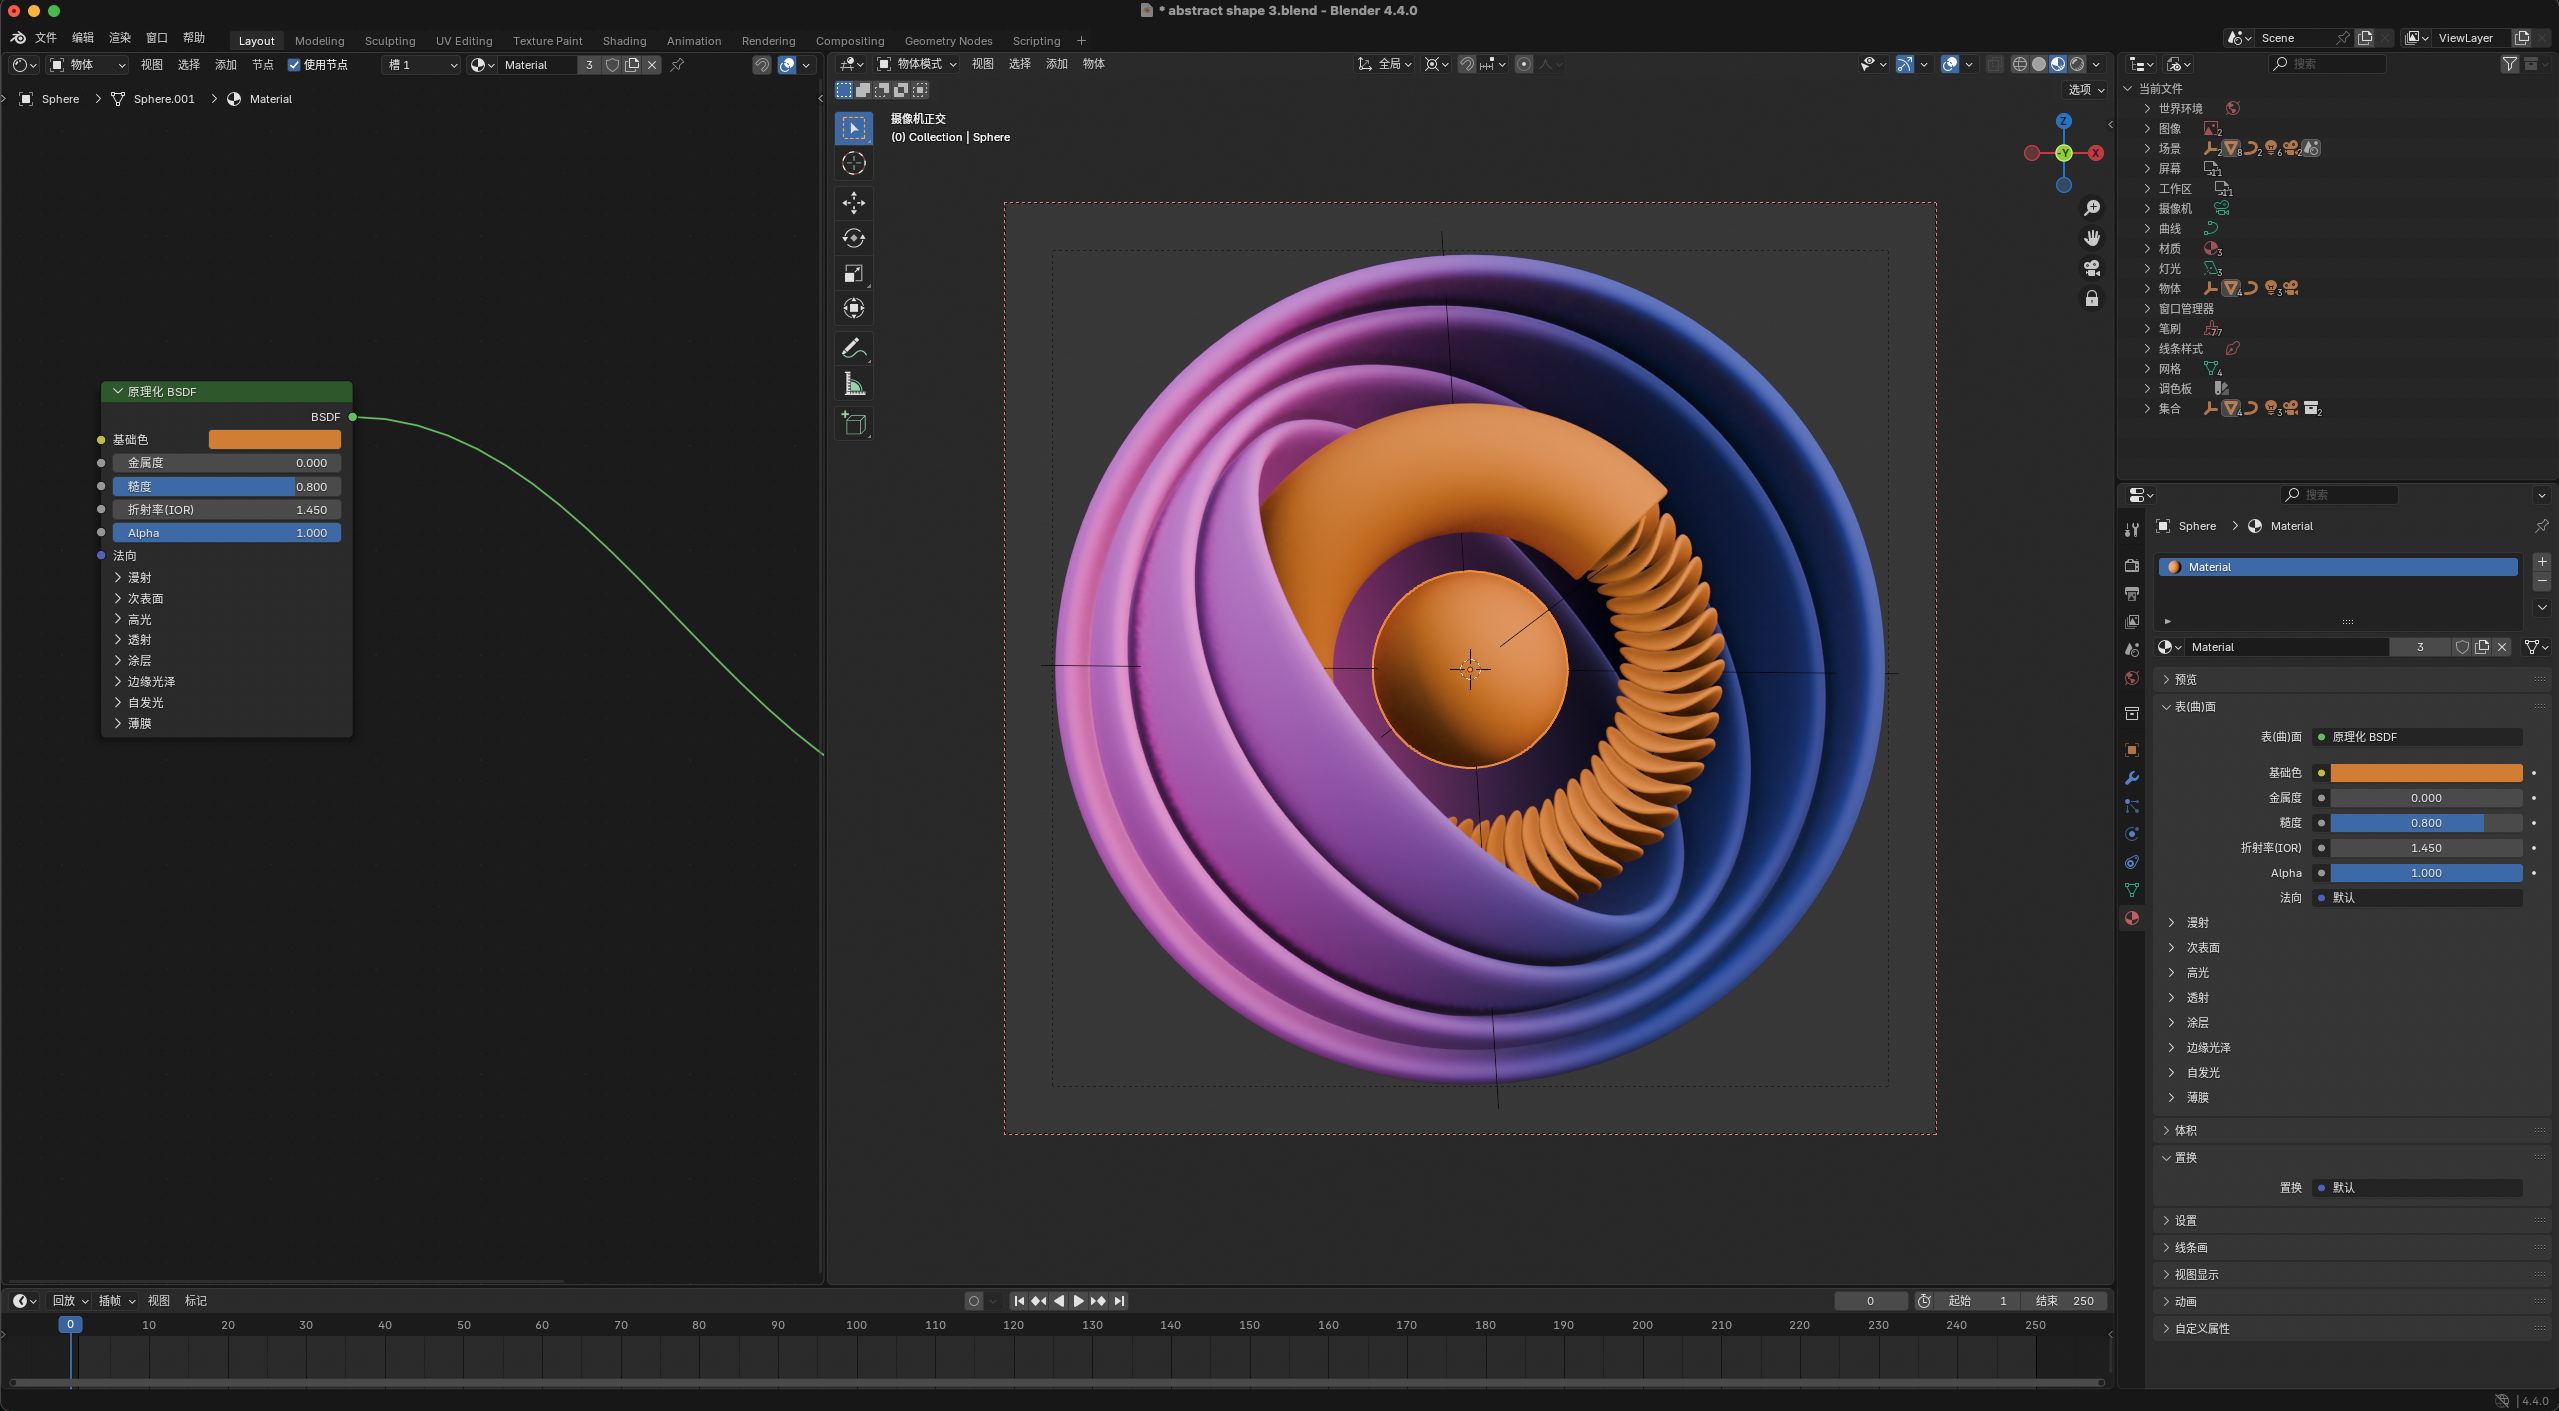Select the Annotate pencil tool
The width and height of the screenshot is (2559, 1411).
click(x=853, y=348)
